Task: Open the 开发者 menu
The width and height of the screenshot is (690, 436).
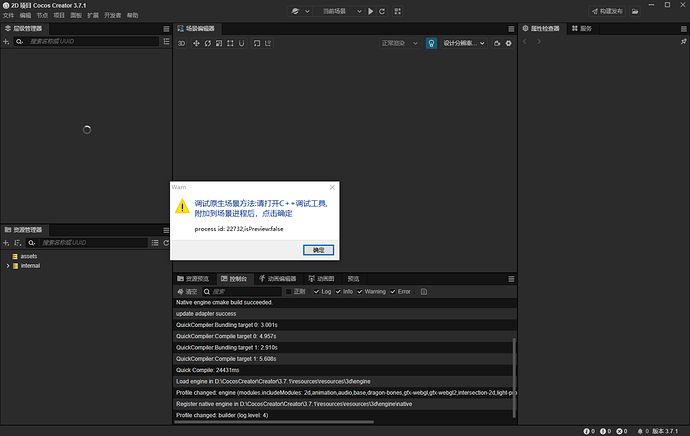Action: 112,15
